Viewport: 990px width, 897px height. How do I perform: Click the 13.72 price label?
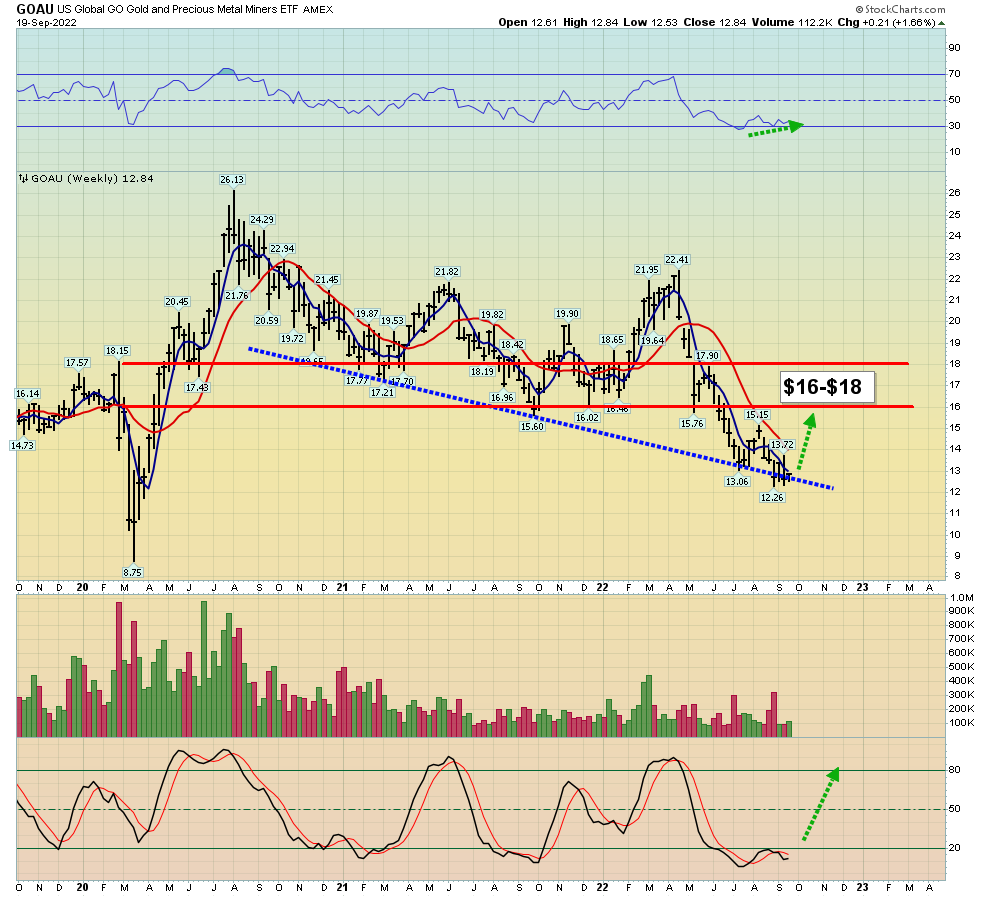(782, 445)
